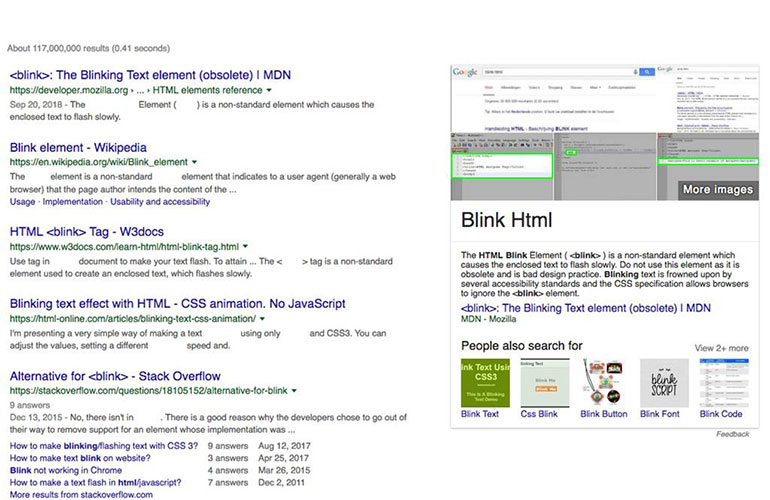Select the Blink Code thumbnail
The image size is (770, 500).
pos(724,383)
